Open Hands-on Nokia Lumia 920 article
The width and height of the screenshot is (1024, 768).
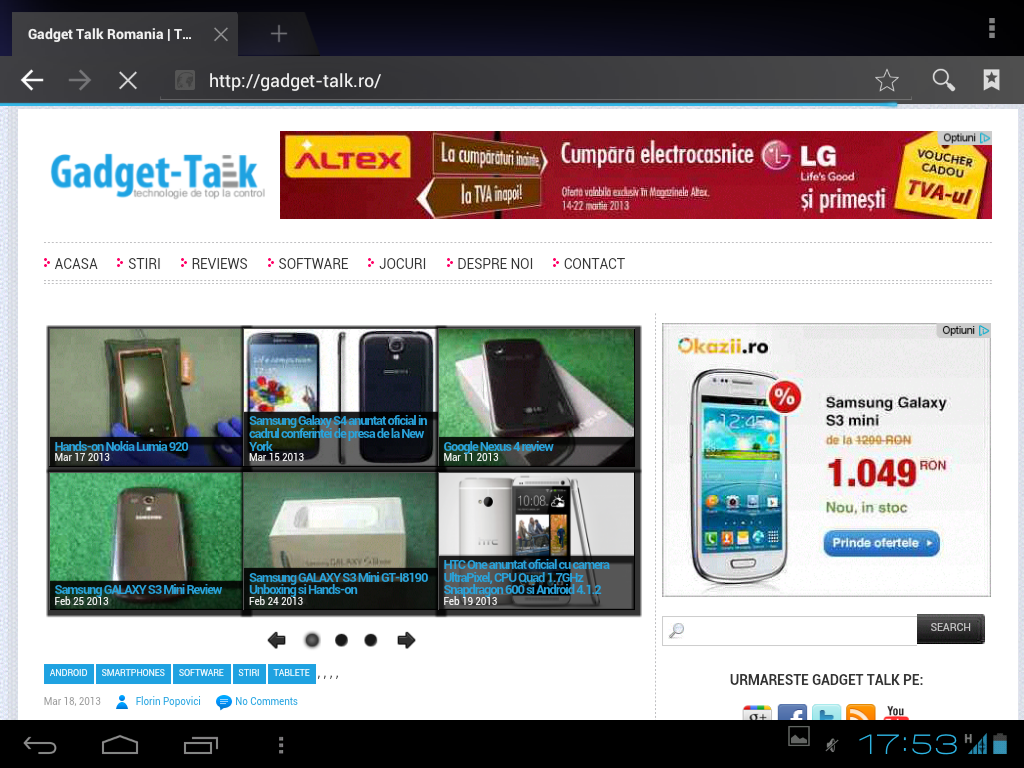click(146, 397)
